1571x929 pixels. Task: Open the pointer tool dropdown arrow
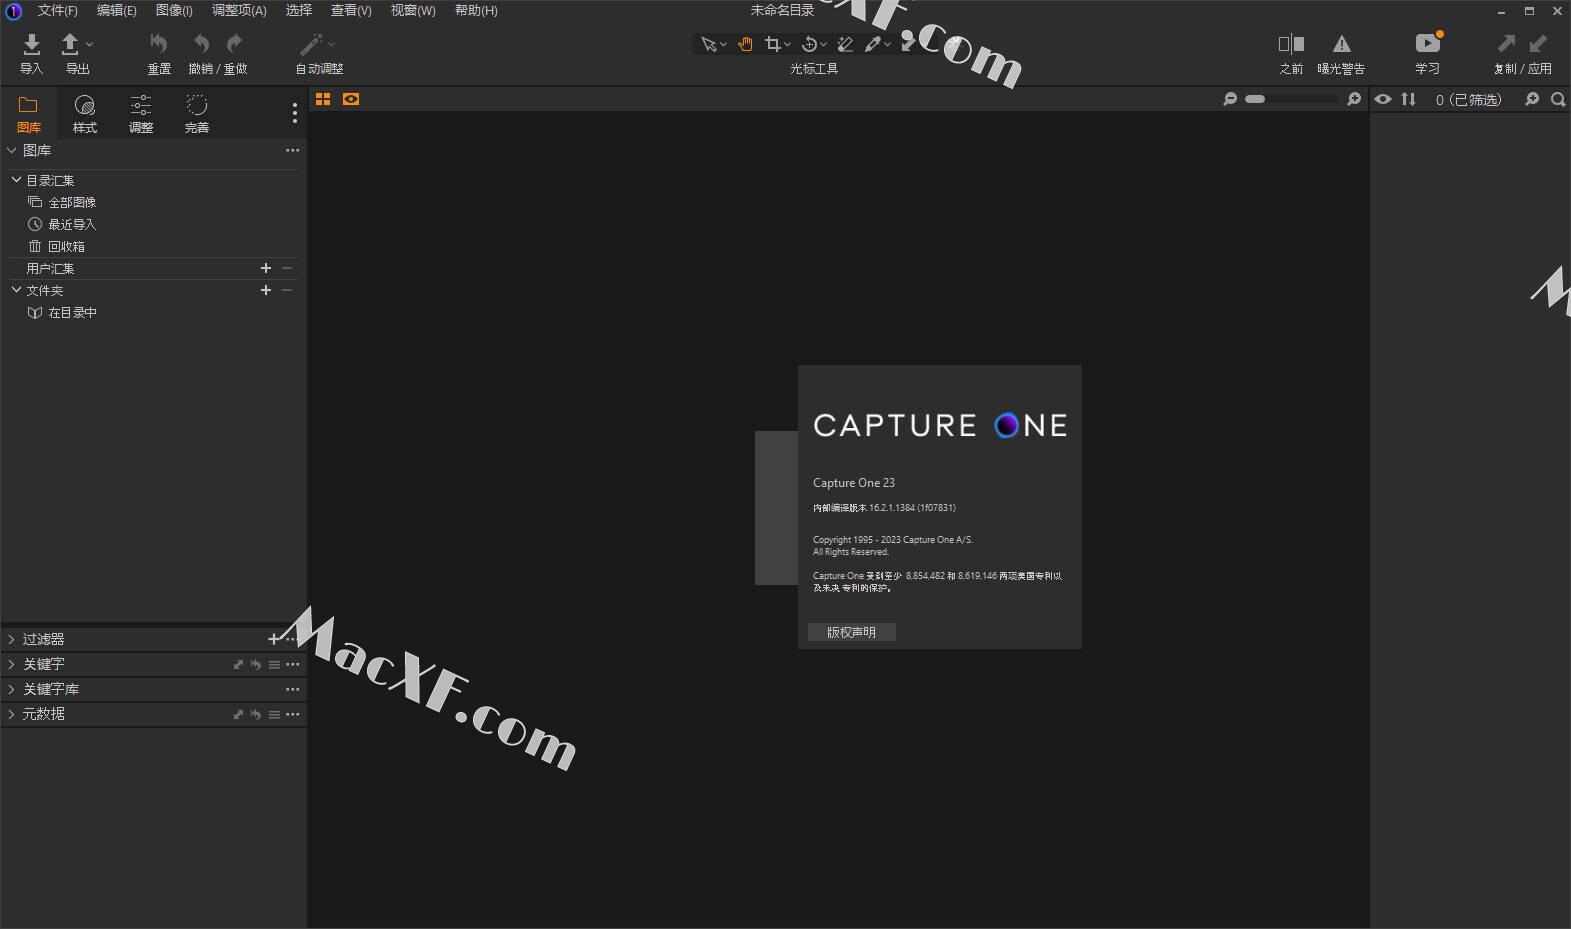[x=723, y=45]
